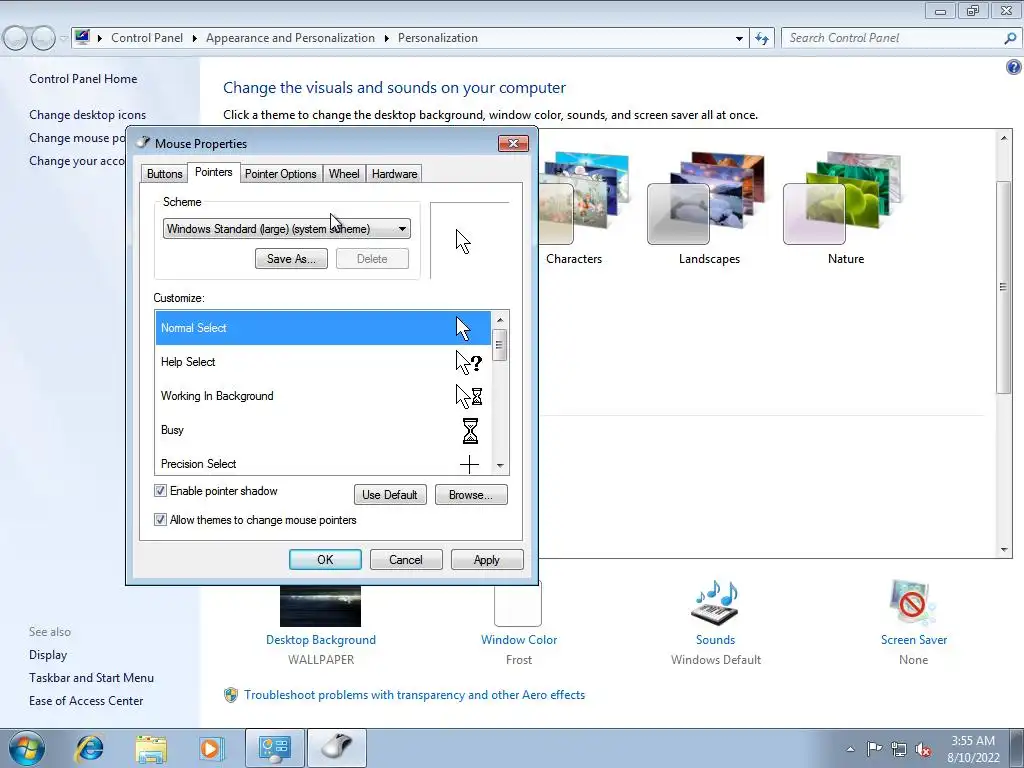The height and width of the screenshot is (768, 1024).
Task: Click the Control Panel taskbar icon
Action: 274,748
